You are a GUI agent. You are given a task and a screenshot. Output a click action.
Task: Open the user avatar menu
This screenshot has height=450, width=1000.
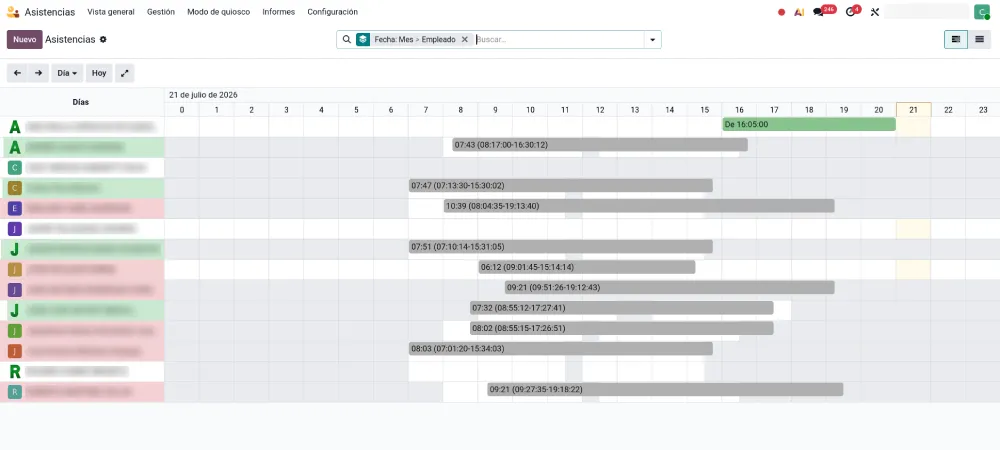(981, 11)
